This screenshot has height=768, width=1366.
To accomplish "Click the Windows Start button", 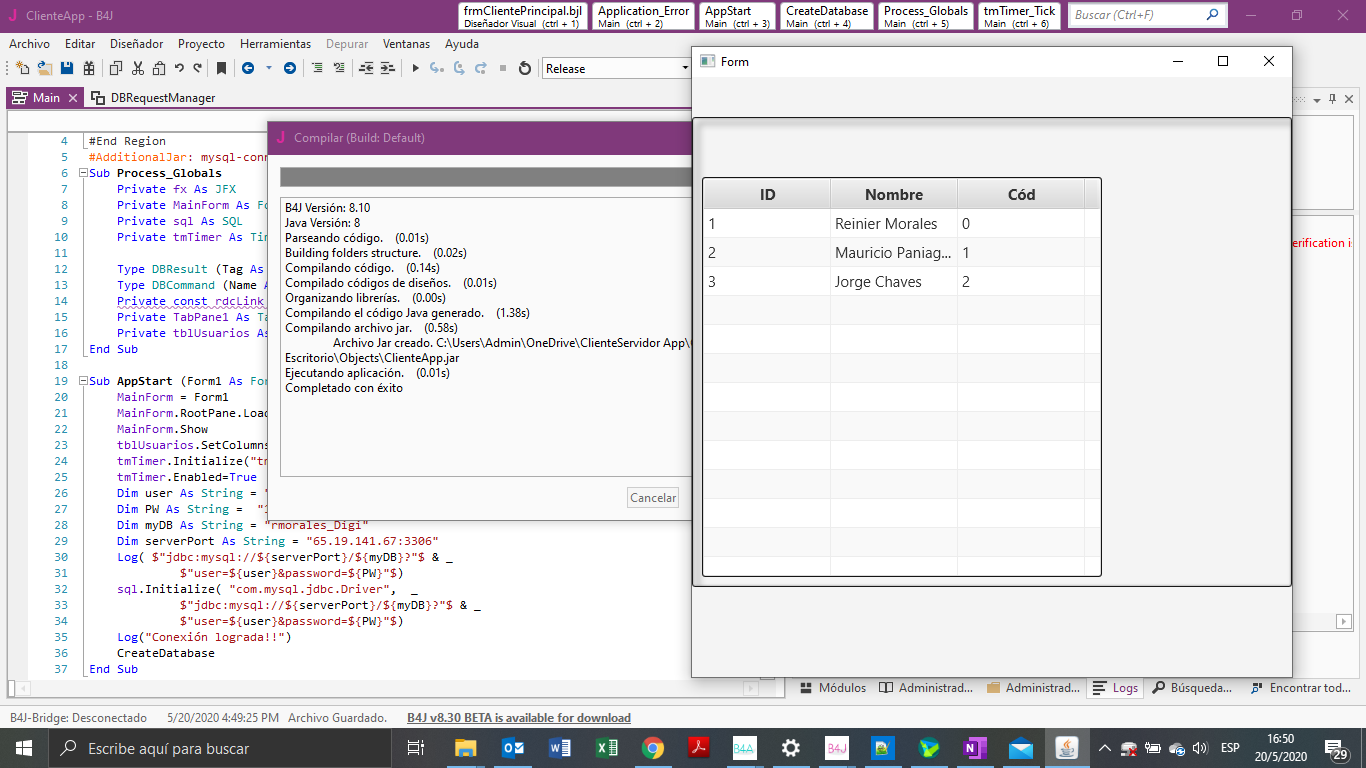I will tap(23, 747).
